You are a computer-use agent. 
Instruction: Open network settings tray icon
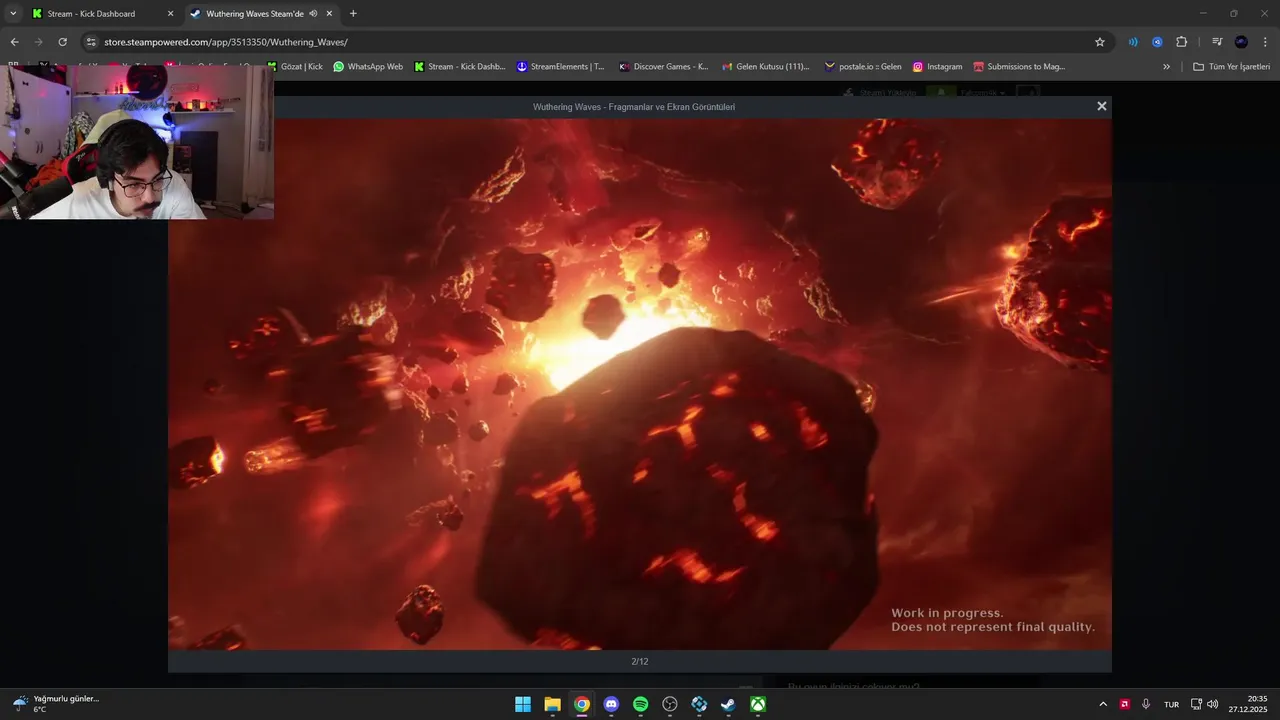1196,704
